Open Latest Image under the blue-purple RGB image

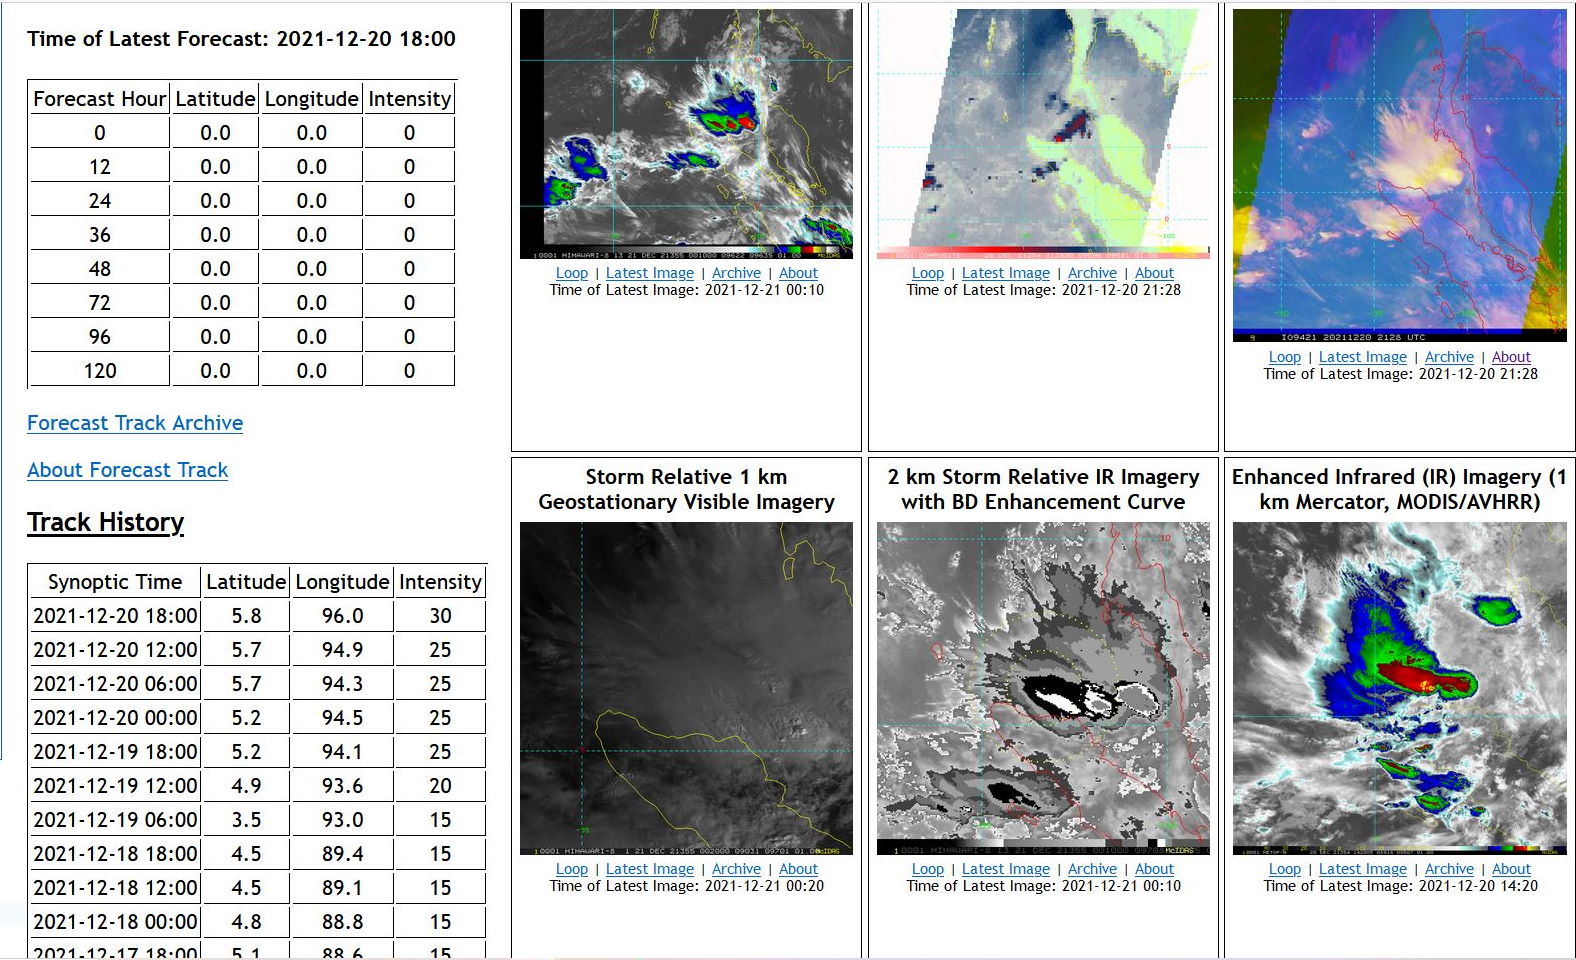pos(1363,357)
